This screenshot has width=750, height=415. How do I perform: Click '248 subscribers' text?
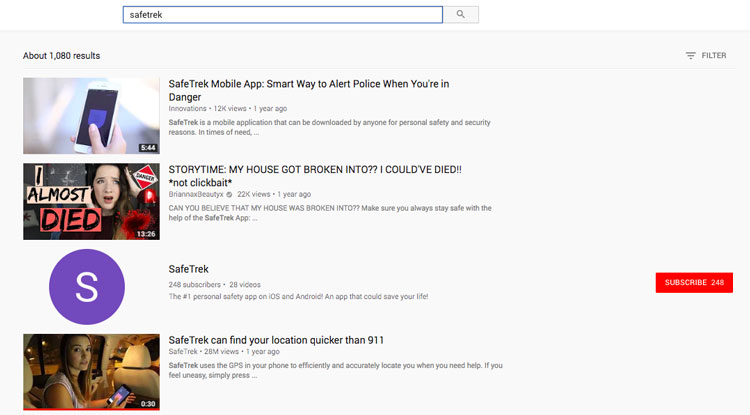(x=195, y=284)
